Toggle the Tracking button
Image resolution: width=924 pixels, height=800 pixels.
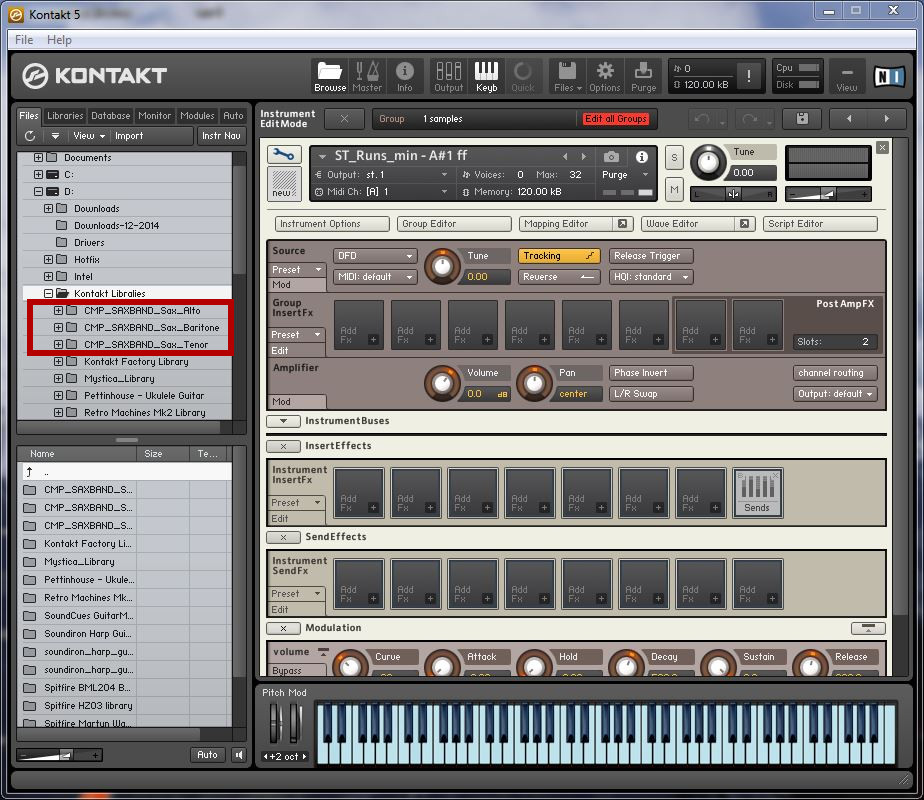pos(559,256)
